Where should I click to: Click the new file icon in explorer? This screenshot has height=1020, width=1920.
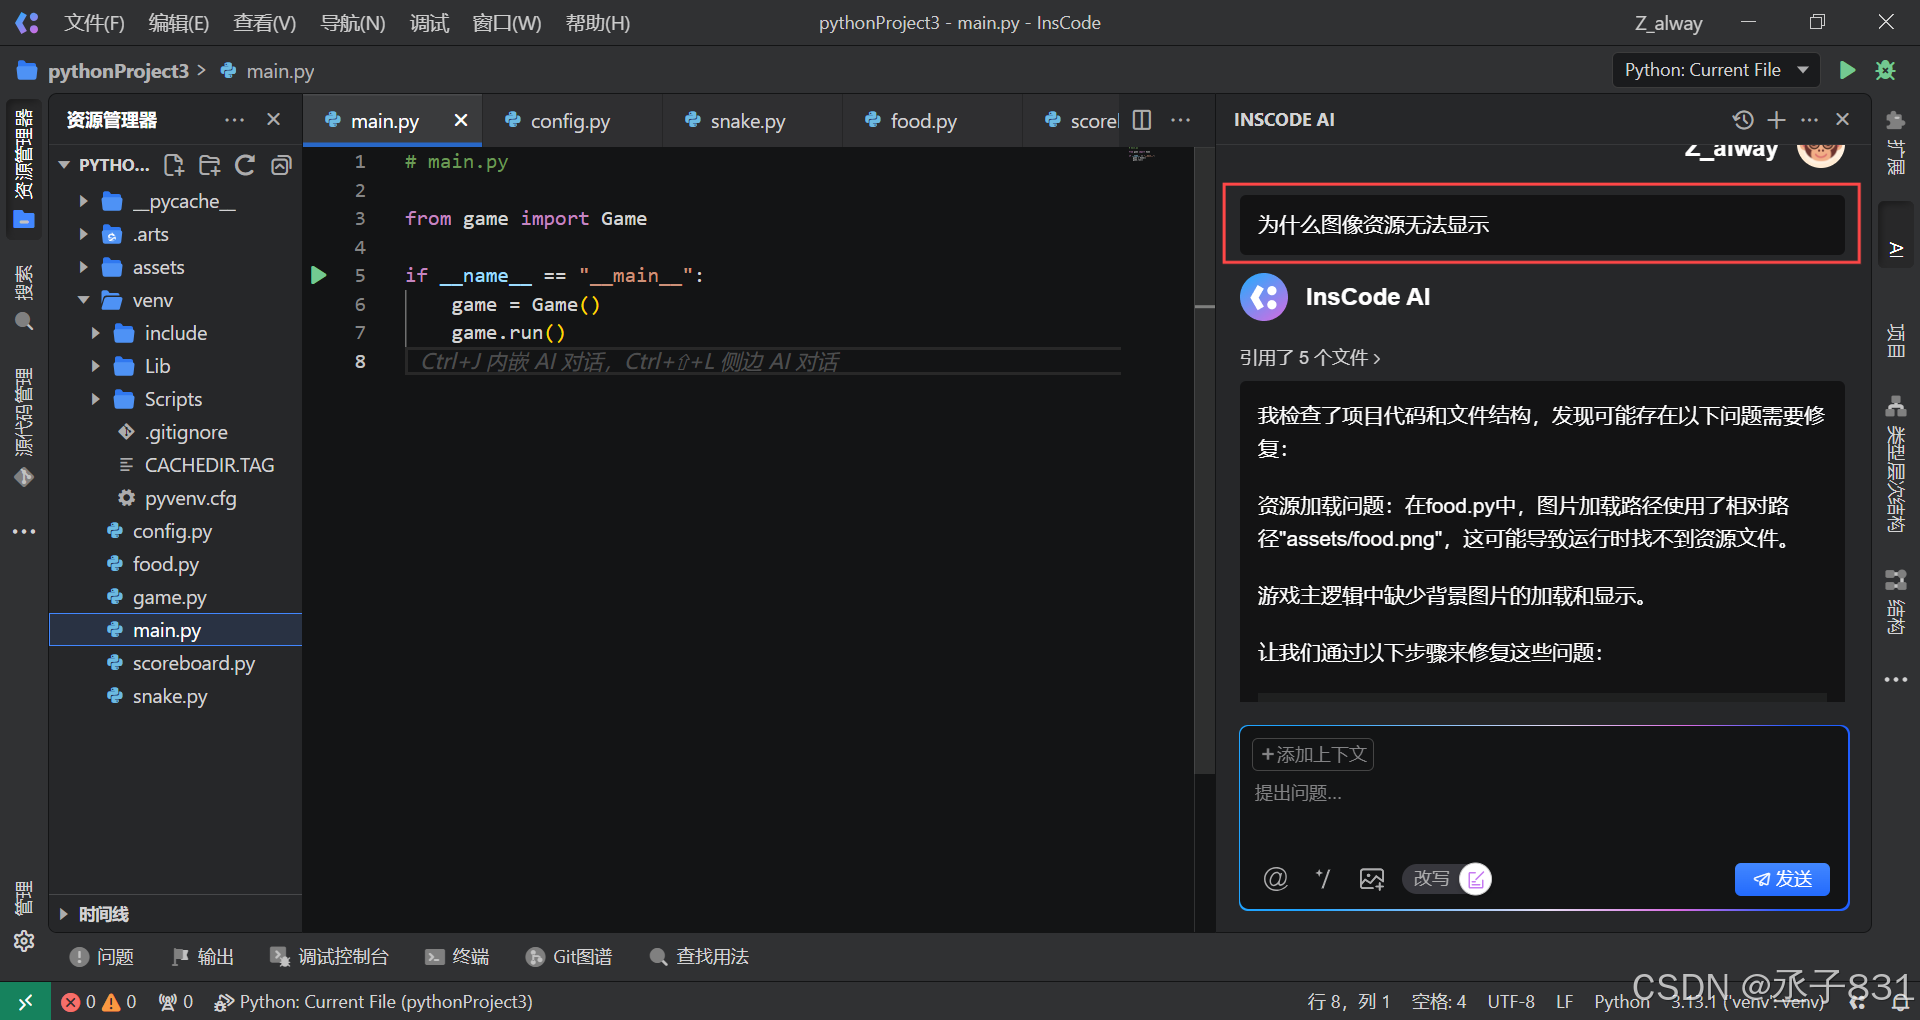point(174,165)
